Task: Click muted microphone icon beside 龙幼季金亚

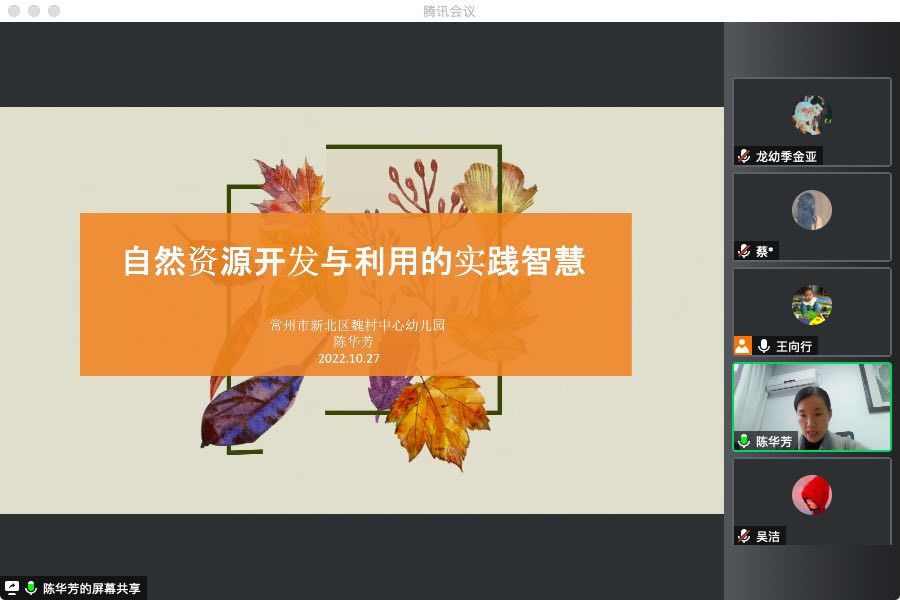Action: (744, 156)
